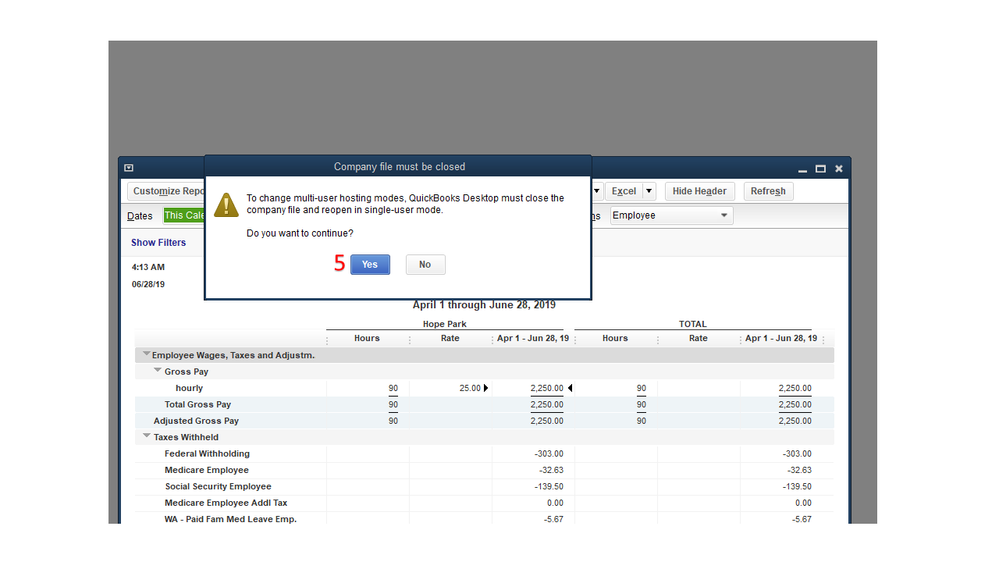The image size is (999, 562).
Task: Click Social Security Employee row label
Action: 218,487
